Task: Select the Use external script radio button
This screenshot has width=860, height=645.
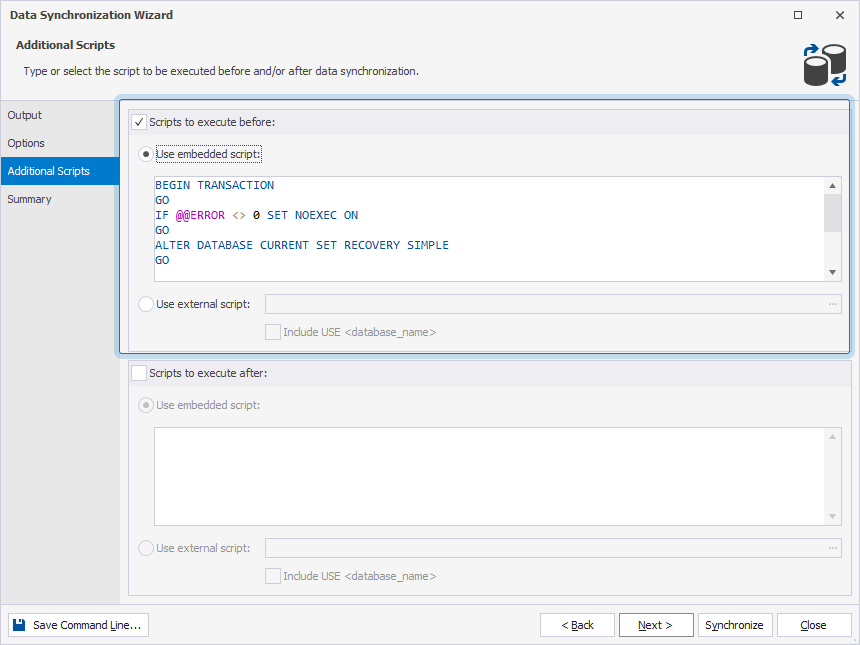Action: coord(147,304)
